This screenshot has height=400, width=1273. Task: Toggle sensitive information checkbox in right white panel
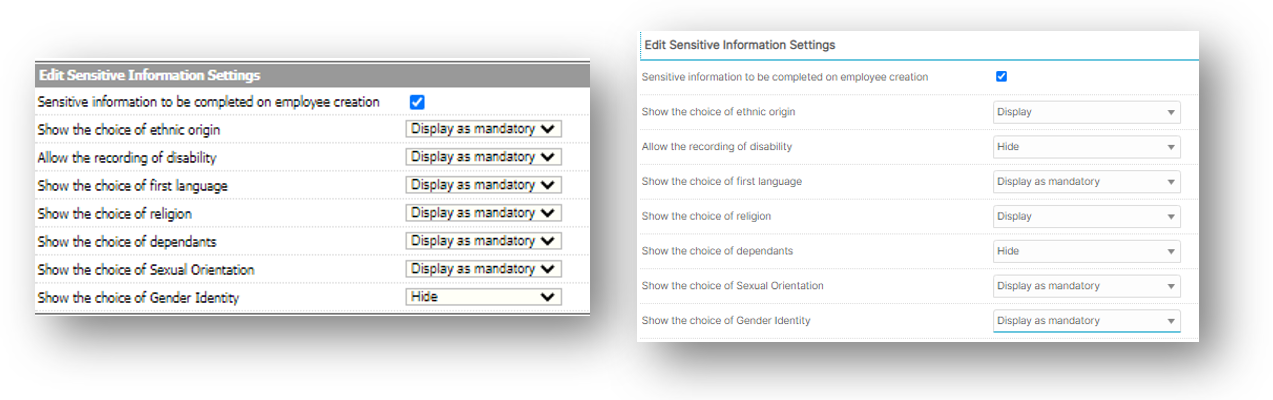pyautogui.click(x=1001, y=77)
